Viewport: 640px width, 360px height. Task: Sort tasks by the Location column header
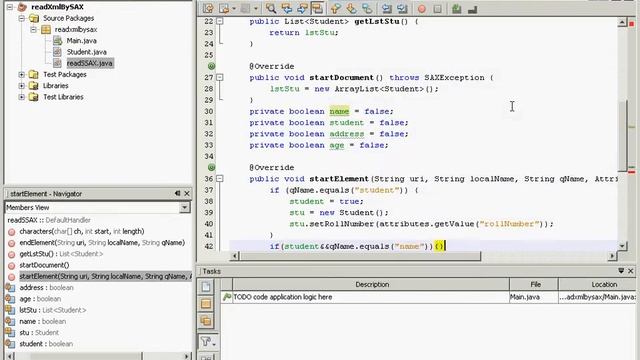coord(598,284)
